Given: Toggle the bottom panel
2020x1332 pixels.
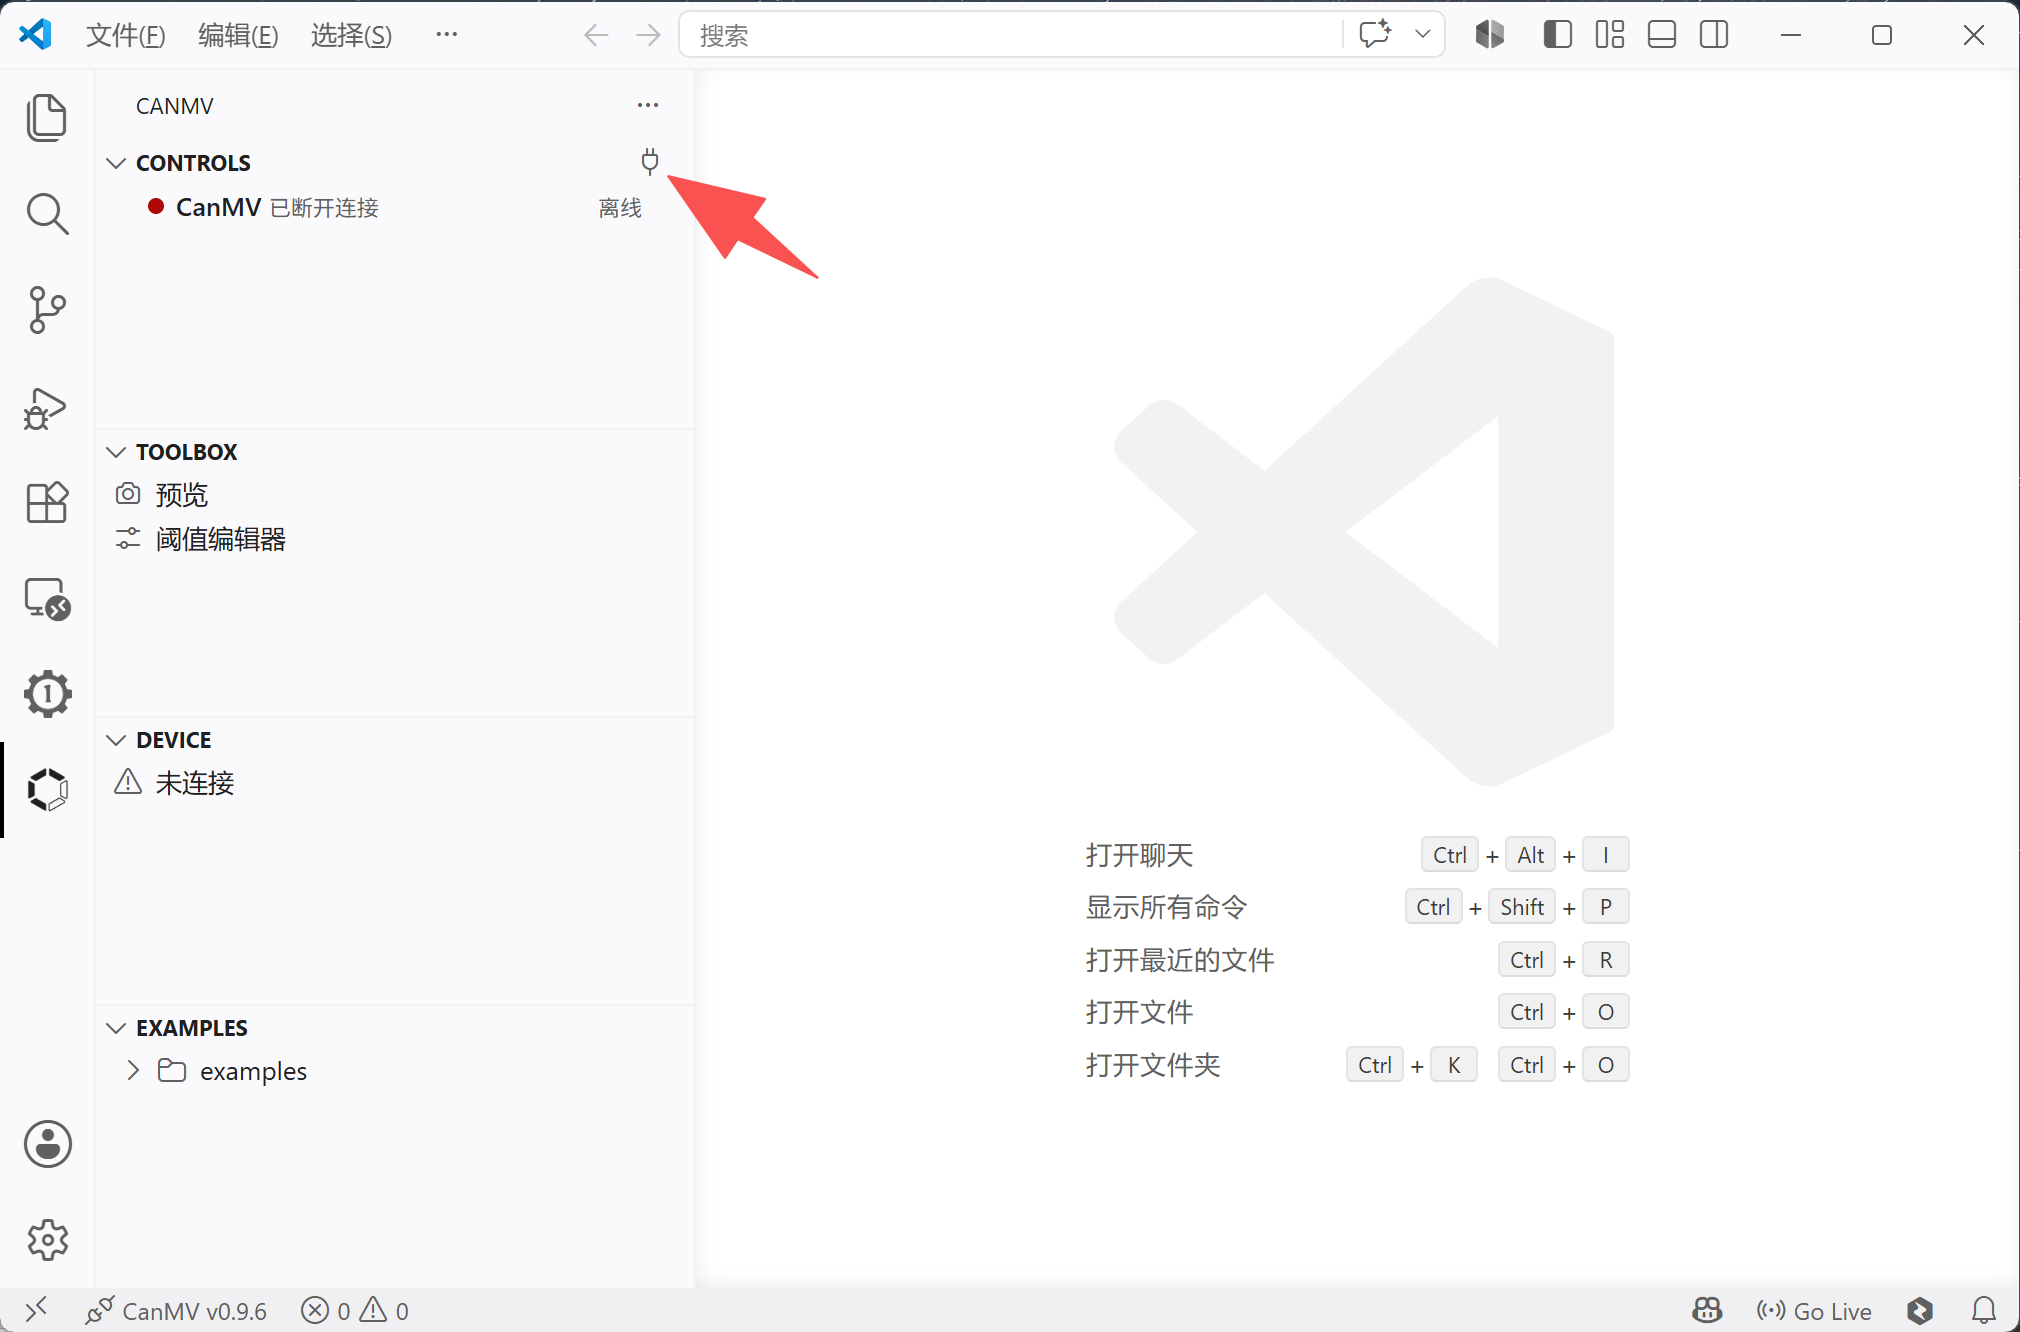Looking at the screenshot, I should coord(1662,35).
